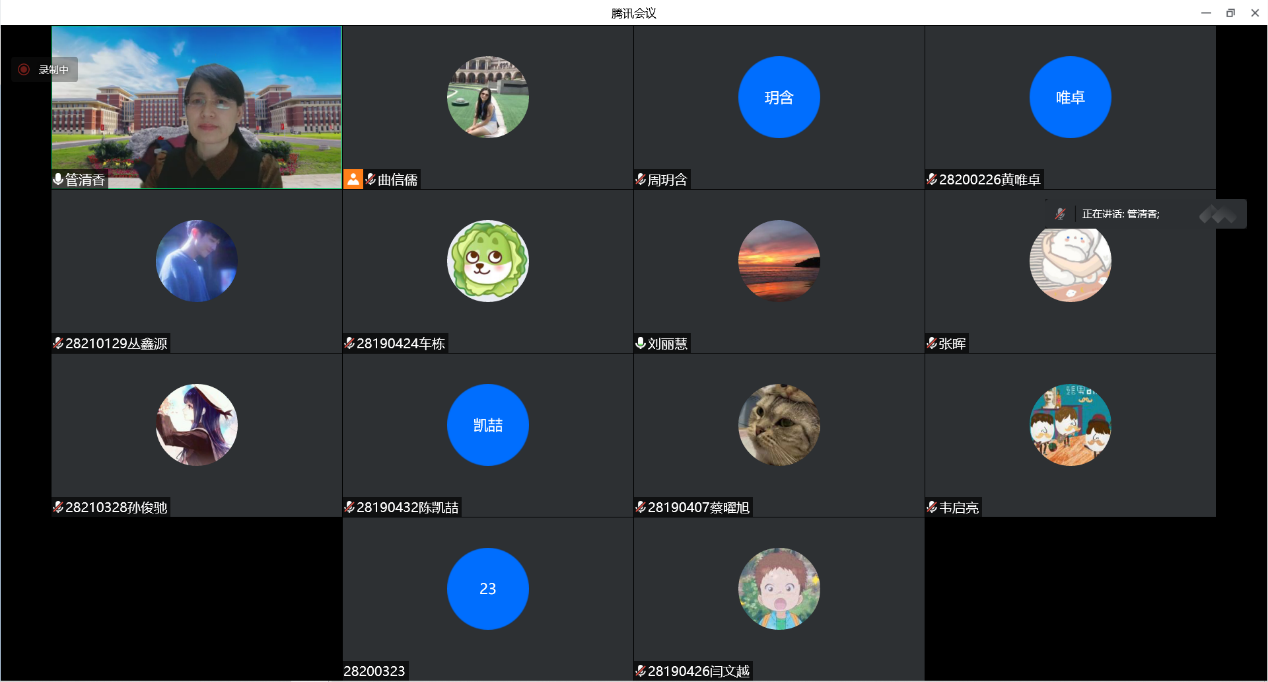Select the blue 凯喆 avatar circle
Viewport: 1268px width, 682px height.
(488, 425)
